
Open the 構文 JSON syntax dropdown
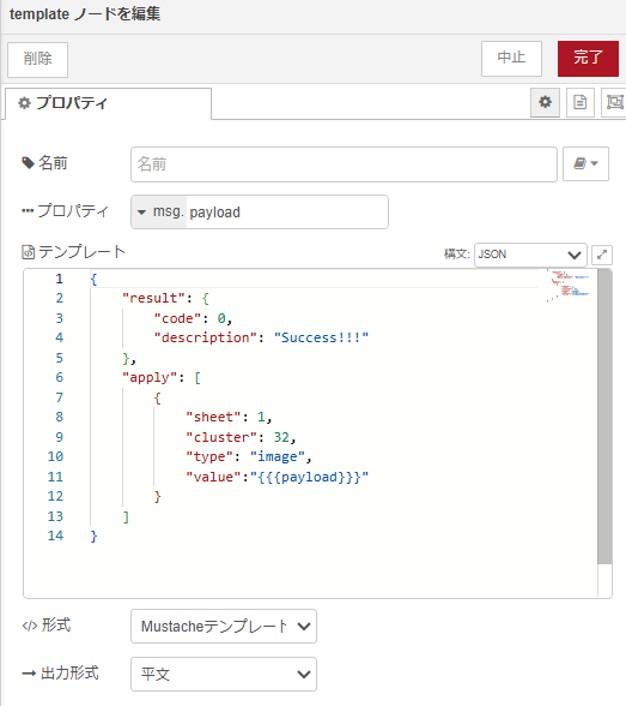click(530, 254)
